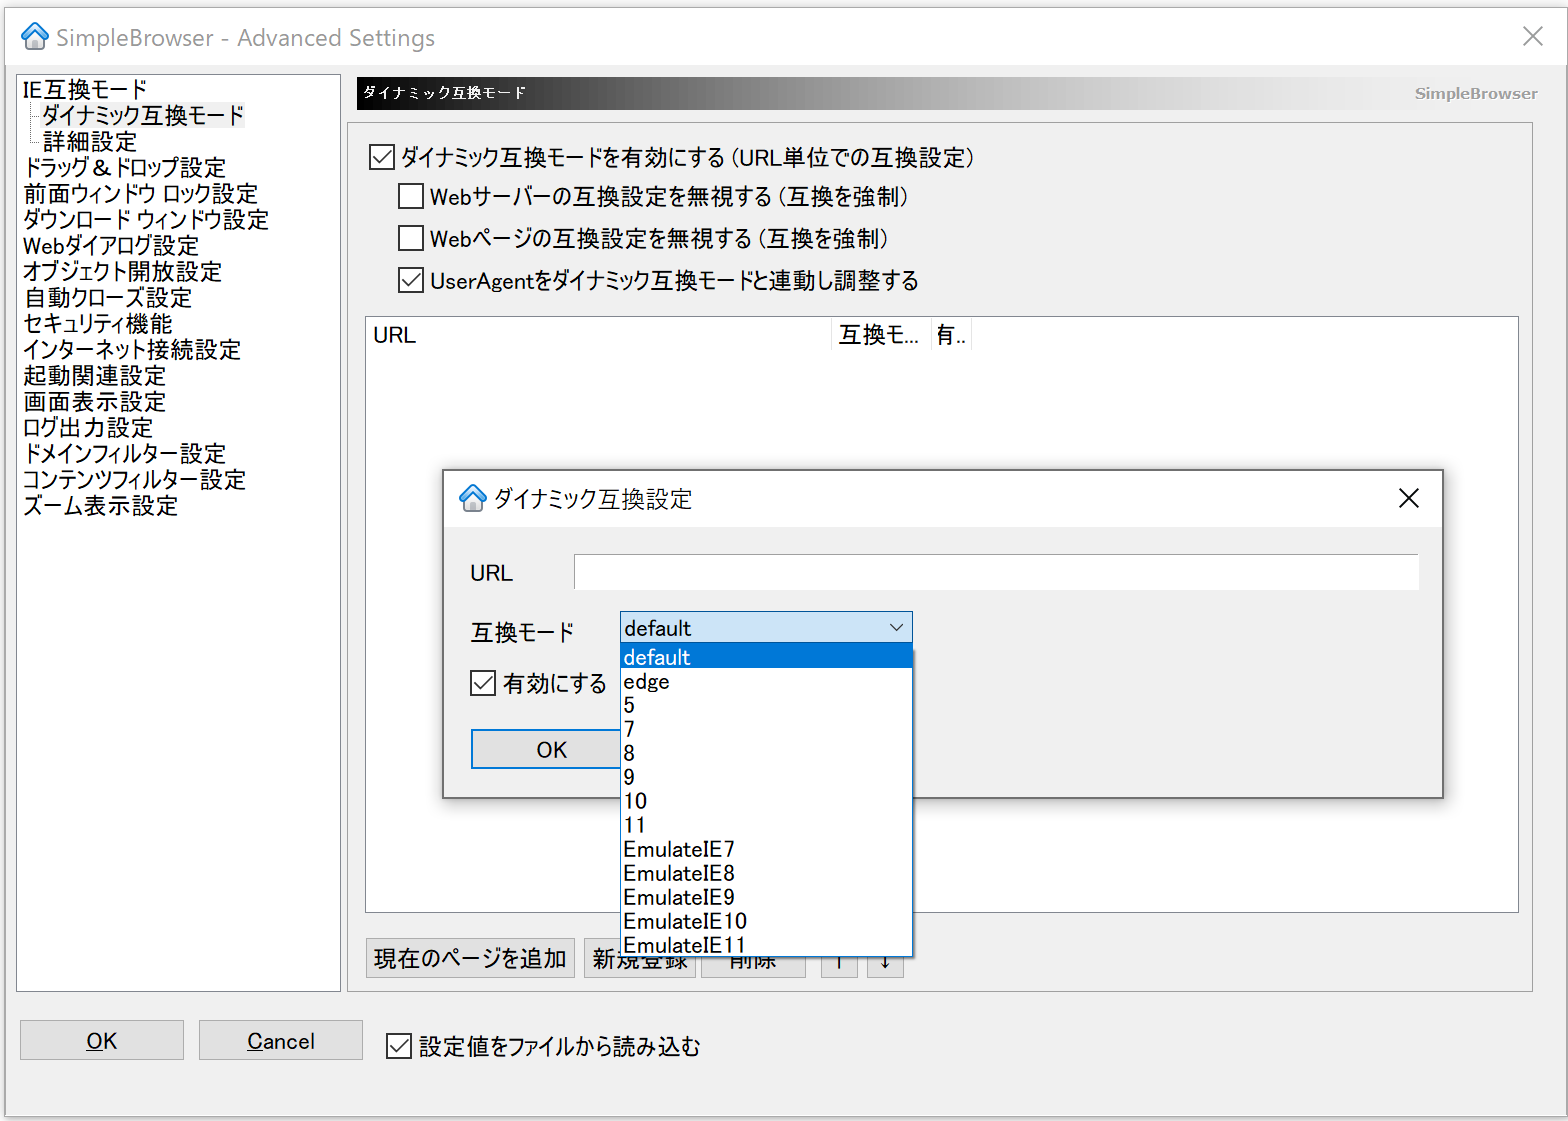Open 自動クローズ設定 in the tree
The height and width of the screenshot is (1121, 1568).
pyautogui.click(x=108, y=298)
